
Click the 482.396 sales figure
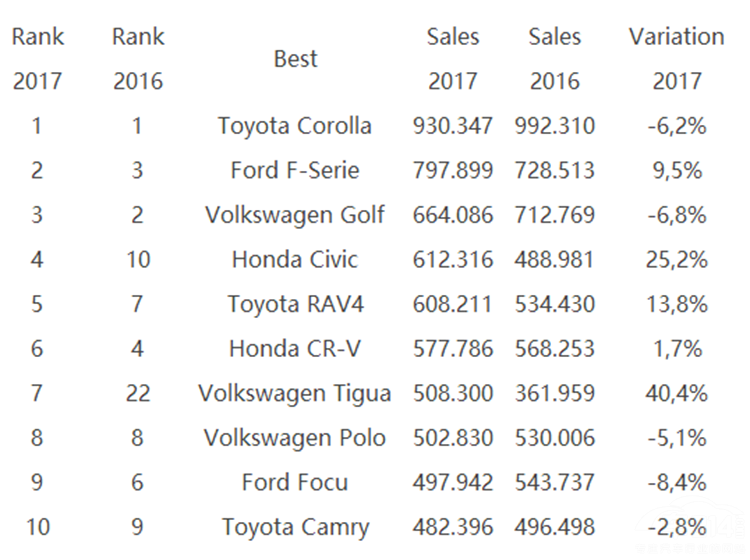[x=452, y=527]
